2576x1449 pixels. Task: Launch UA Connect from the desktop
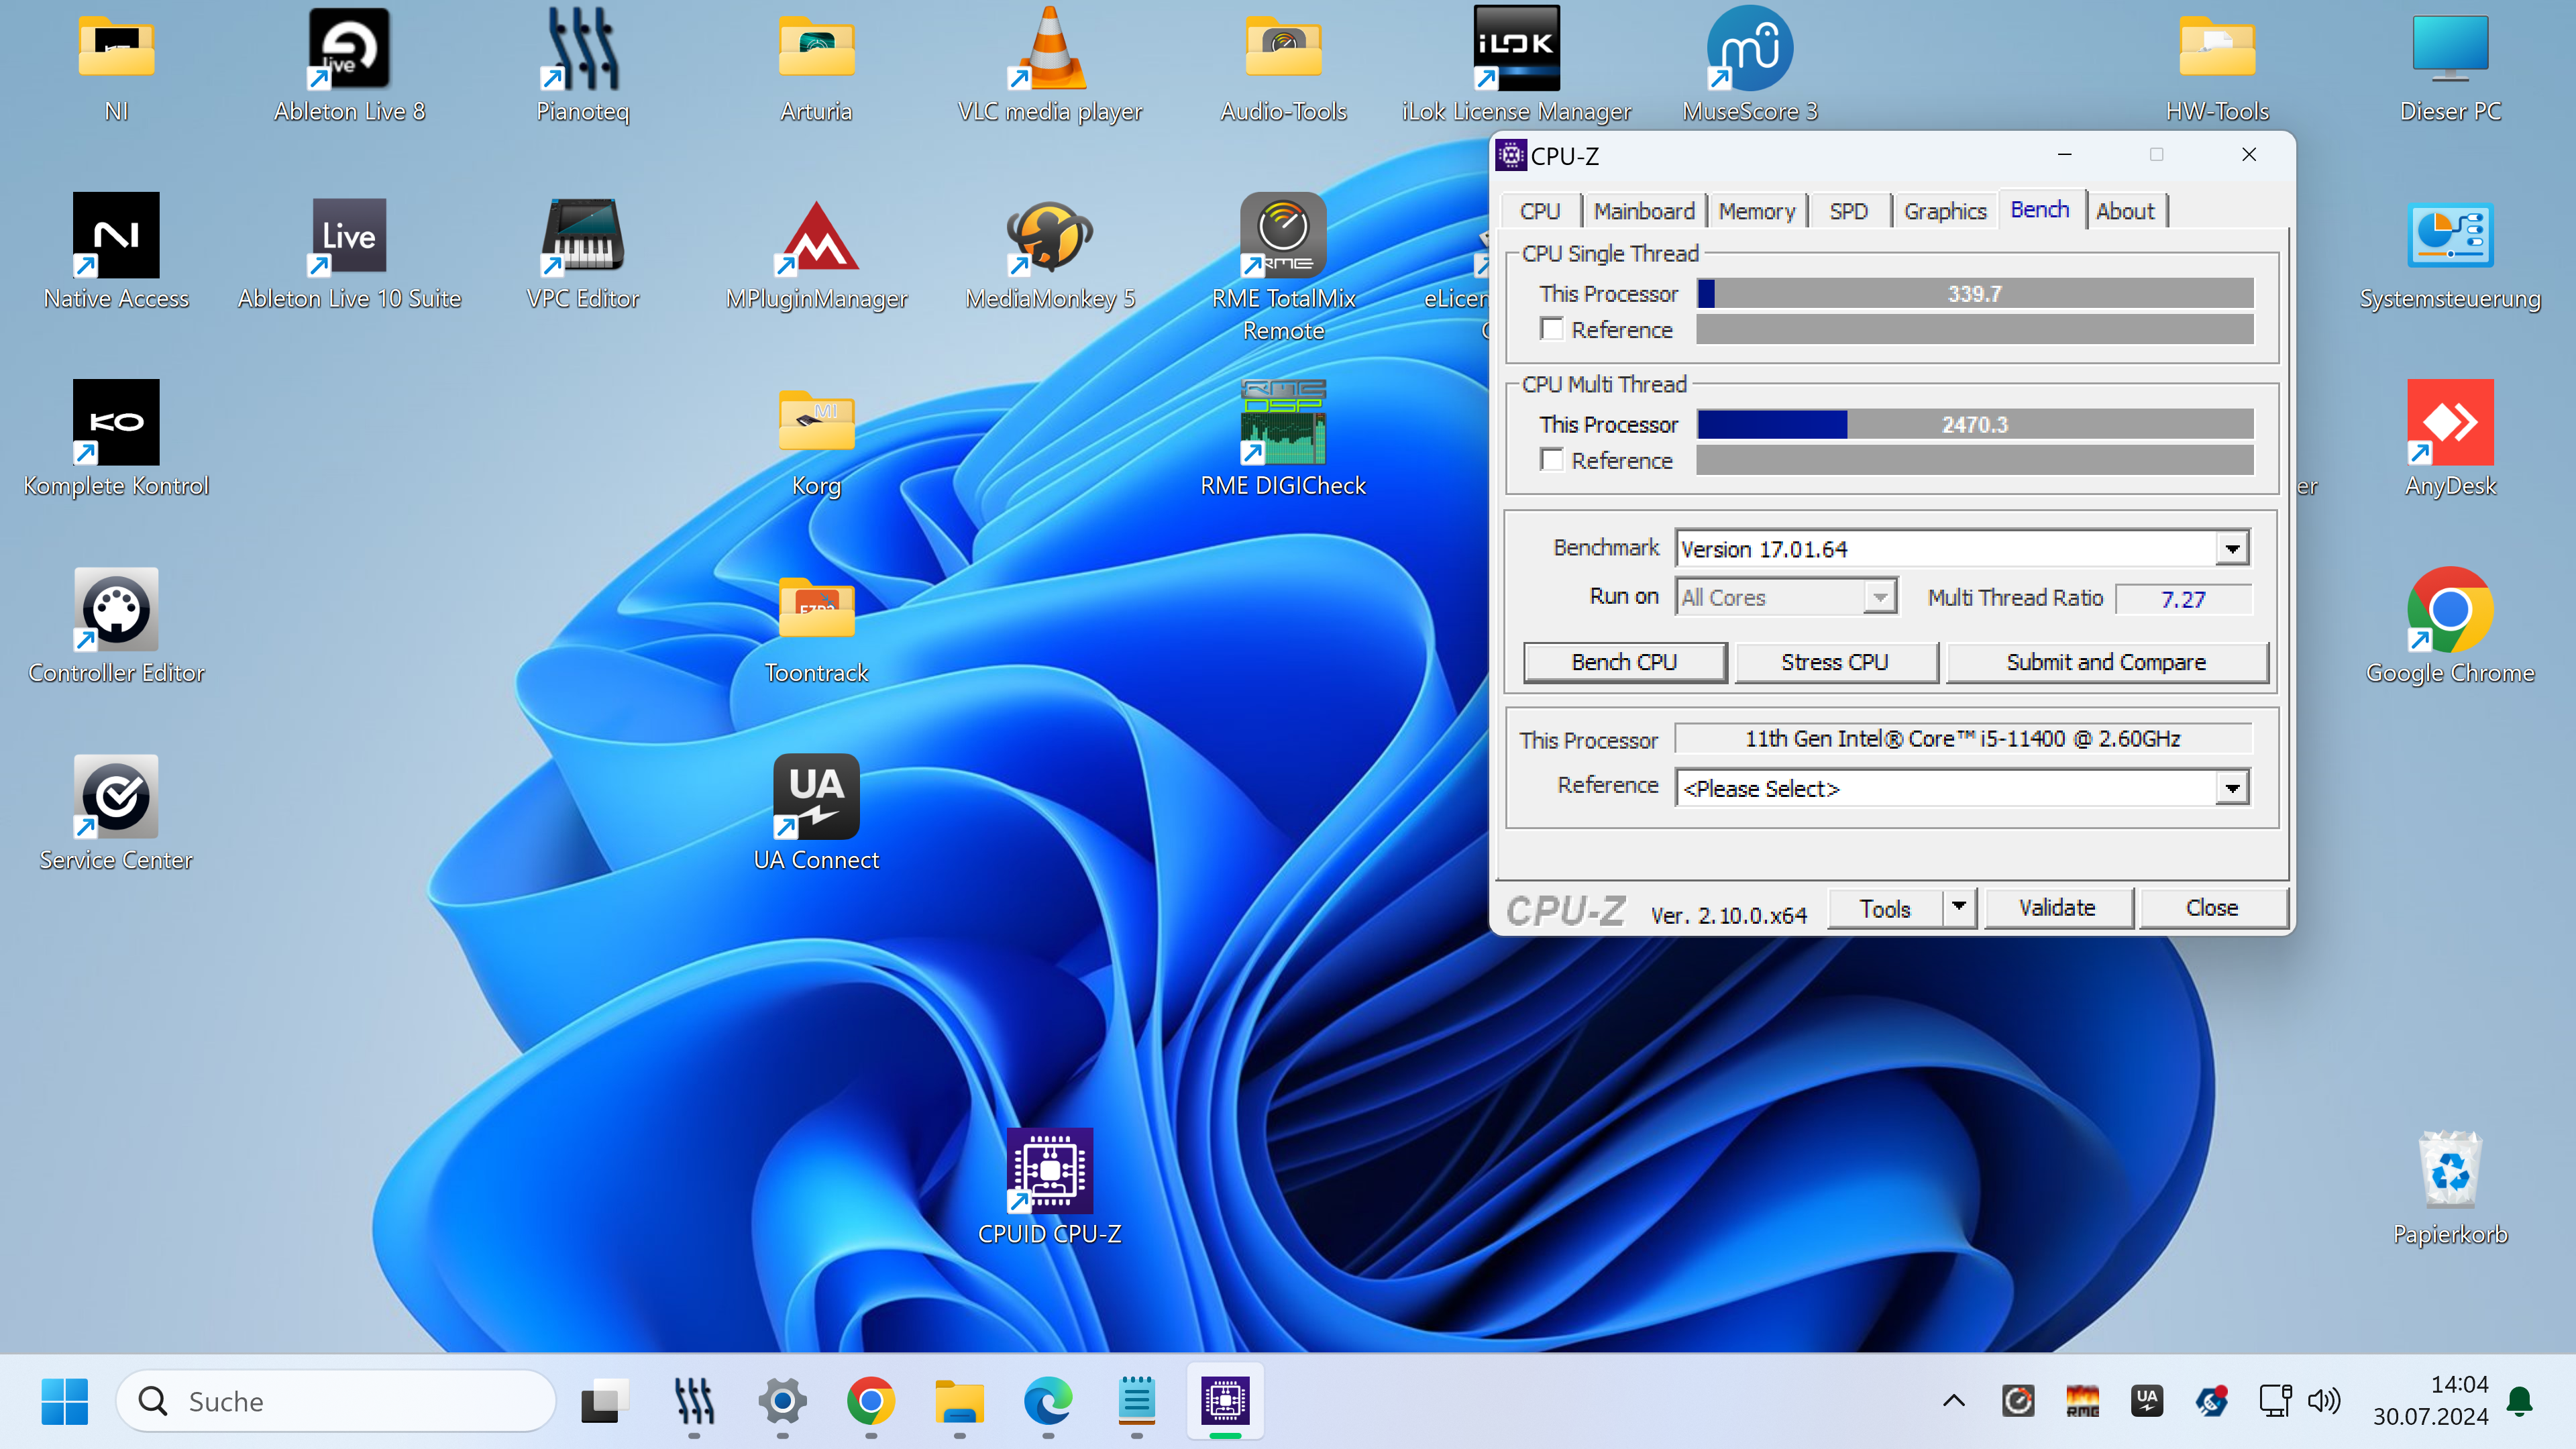pyautogui.click(x=816, y=797)
